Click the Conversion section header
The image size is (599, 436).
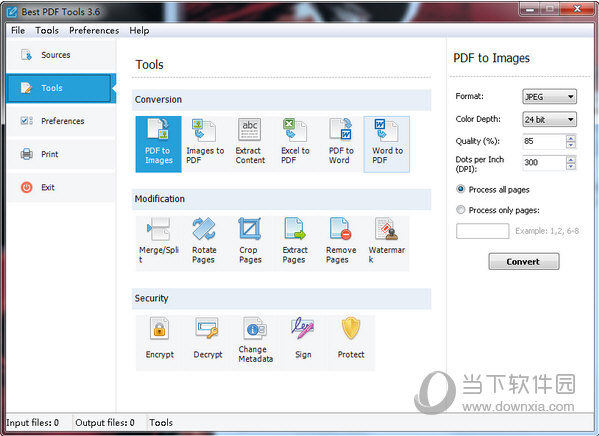282,100
